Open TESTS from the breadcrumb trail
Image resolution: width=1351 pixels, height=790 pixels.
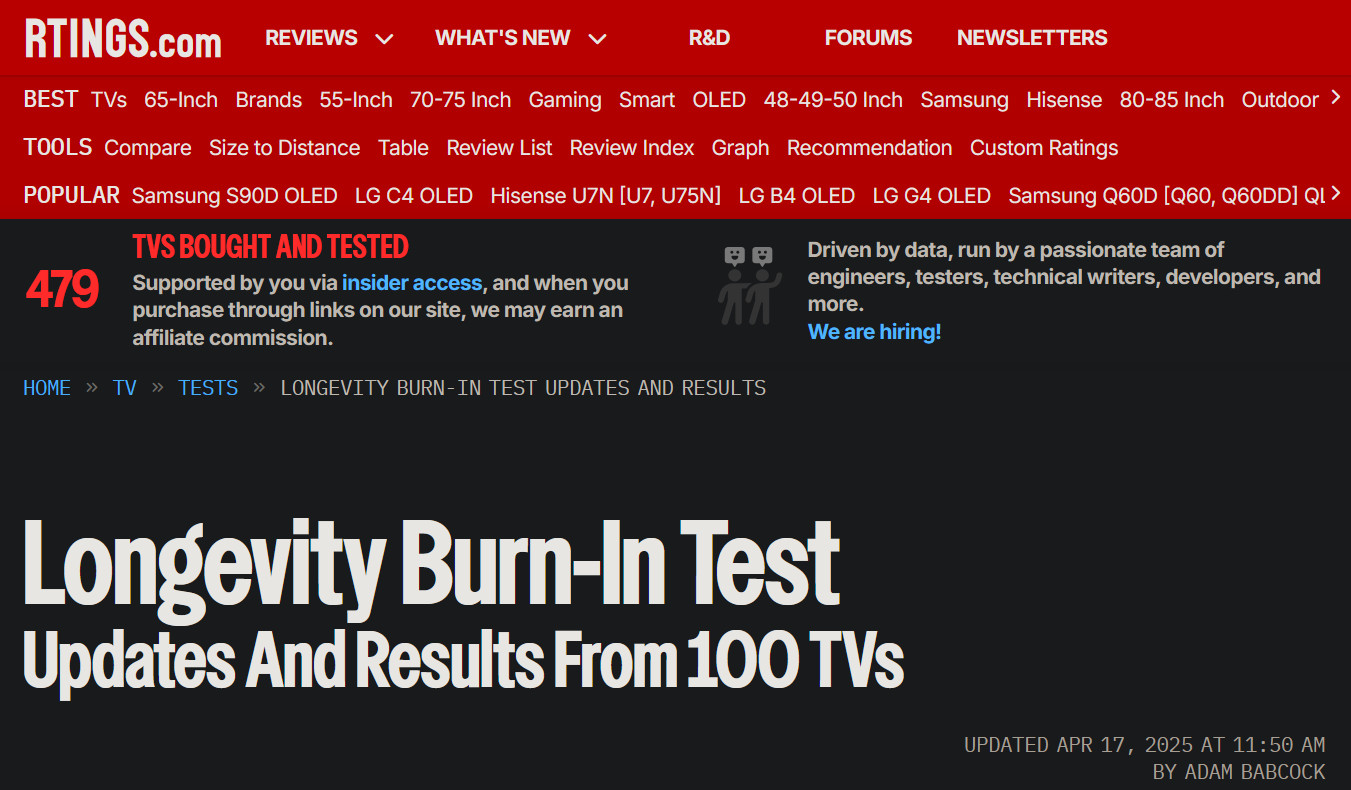[208, 387]
